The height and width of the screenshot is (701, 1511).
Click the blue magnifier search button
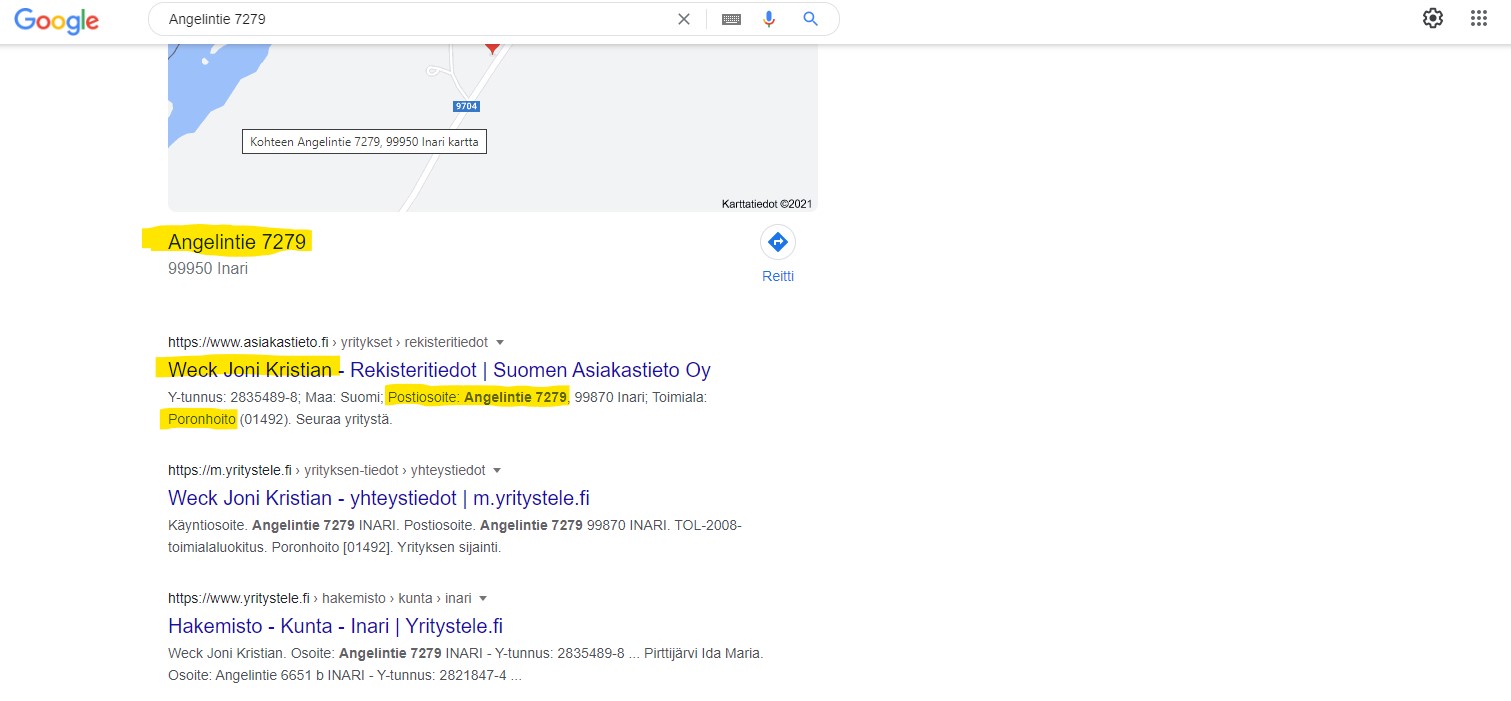pos(811,19)
